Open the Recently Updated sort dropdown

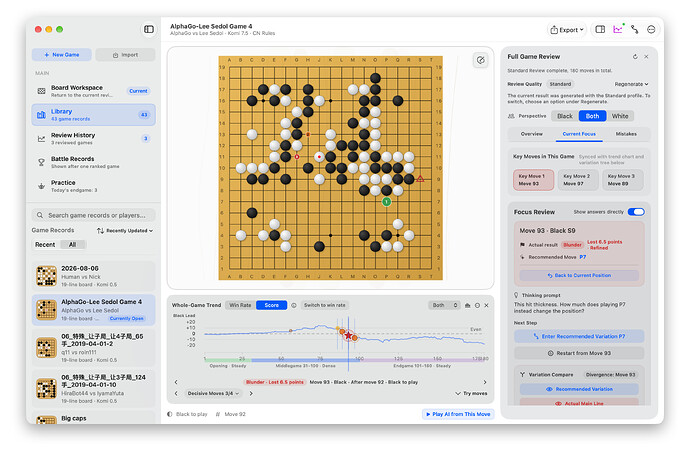point(125,231)
